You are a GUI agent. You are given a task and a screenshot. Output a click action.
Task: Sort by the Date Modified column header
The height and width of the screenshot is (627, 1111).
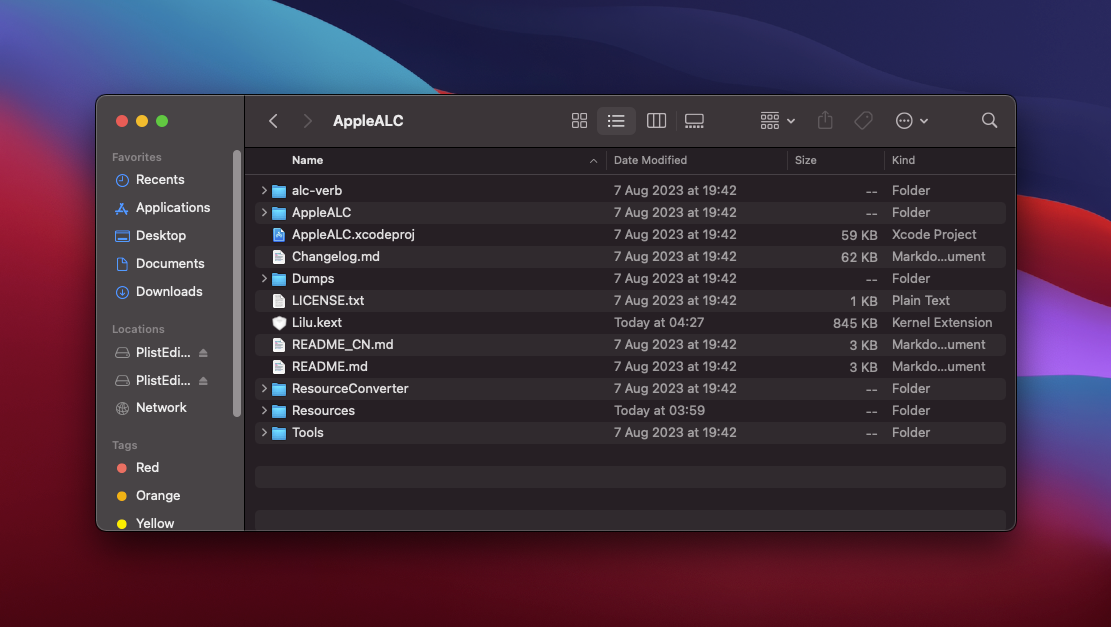(x=650, y=160)
